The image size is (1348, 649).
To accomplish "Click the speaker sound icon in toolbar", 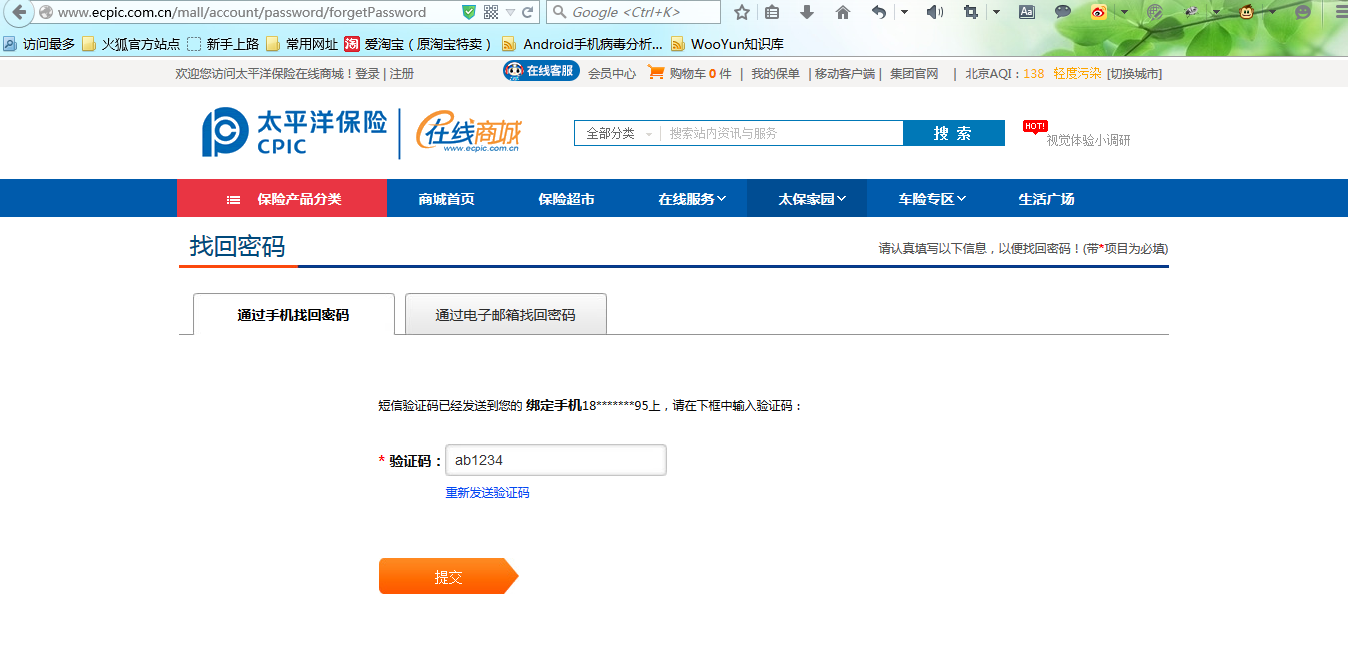I will [x=934, y=12].
